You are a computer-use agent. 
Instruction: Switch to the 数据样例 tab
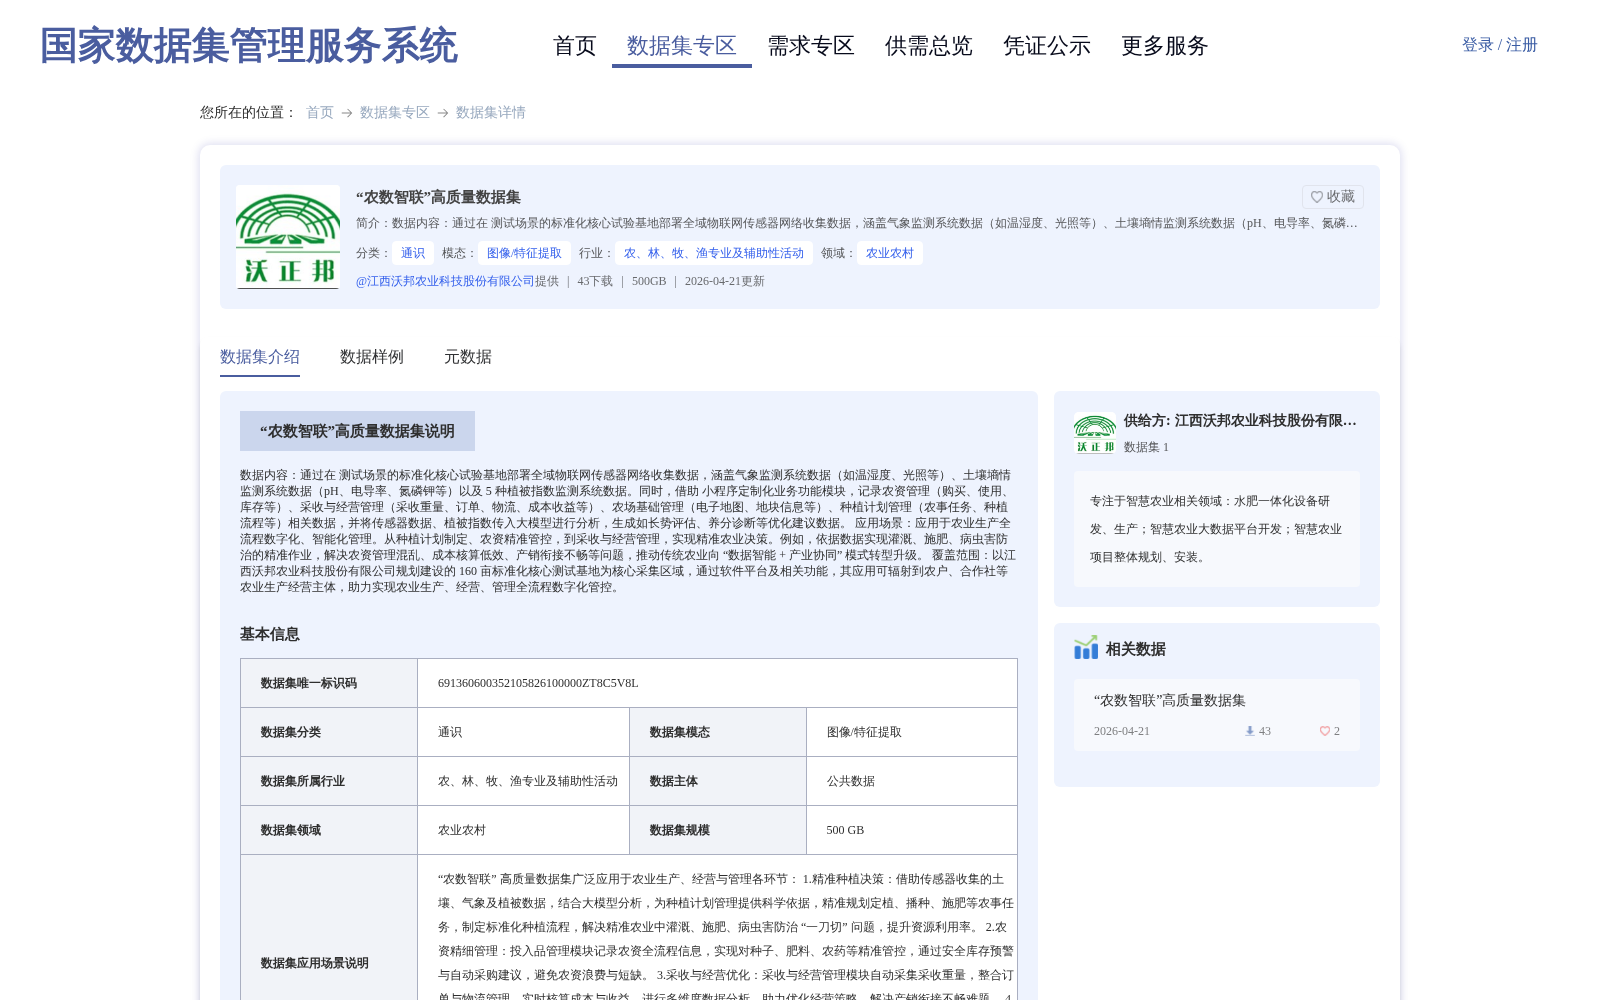[372, 357]
